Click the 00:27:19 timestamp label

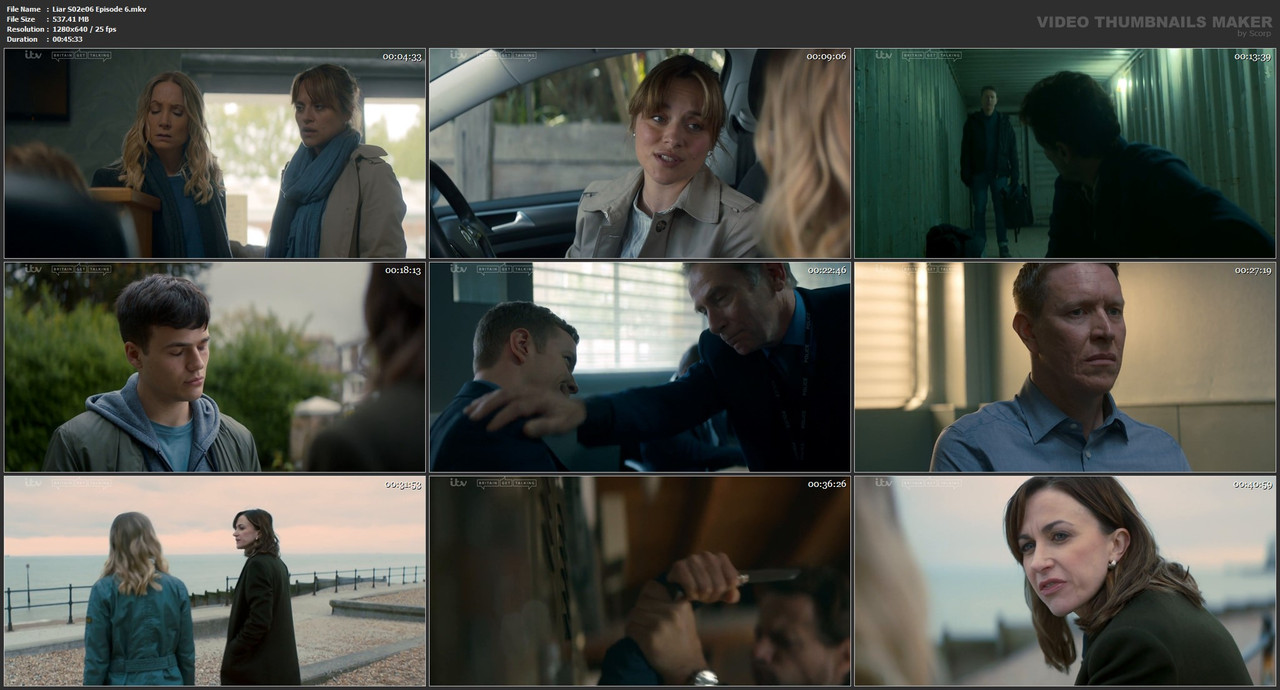point(1252,270)
